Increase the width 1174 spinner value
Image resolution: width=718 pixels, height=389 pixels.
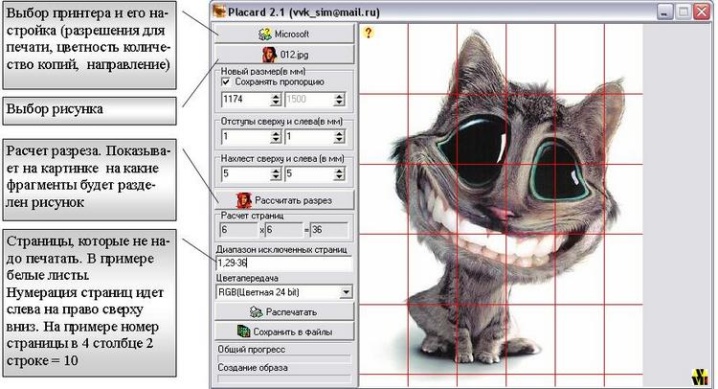(x=276, y=96)
